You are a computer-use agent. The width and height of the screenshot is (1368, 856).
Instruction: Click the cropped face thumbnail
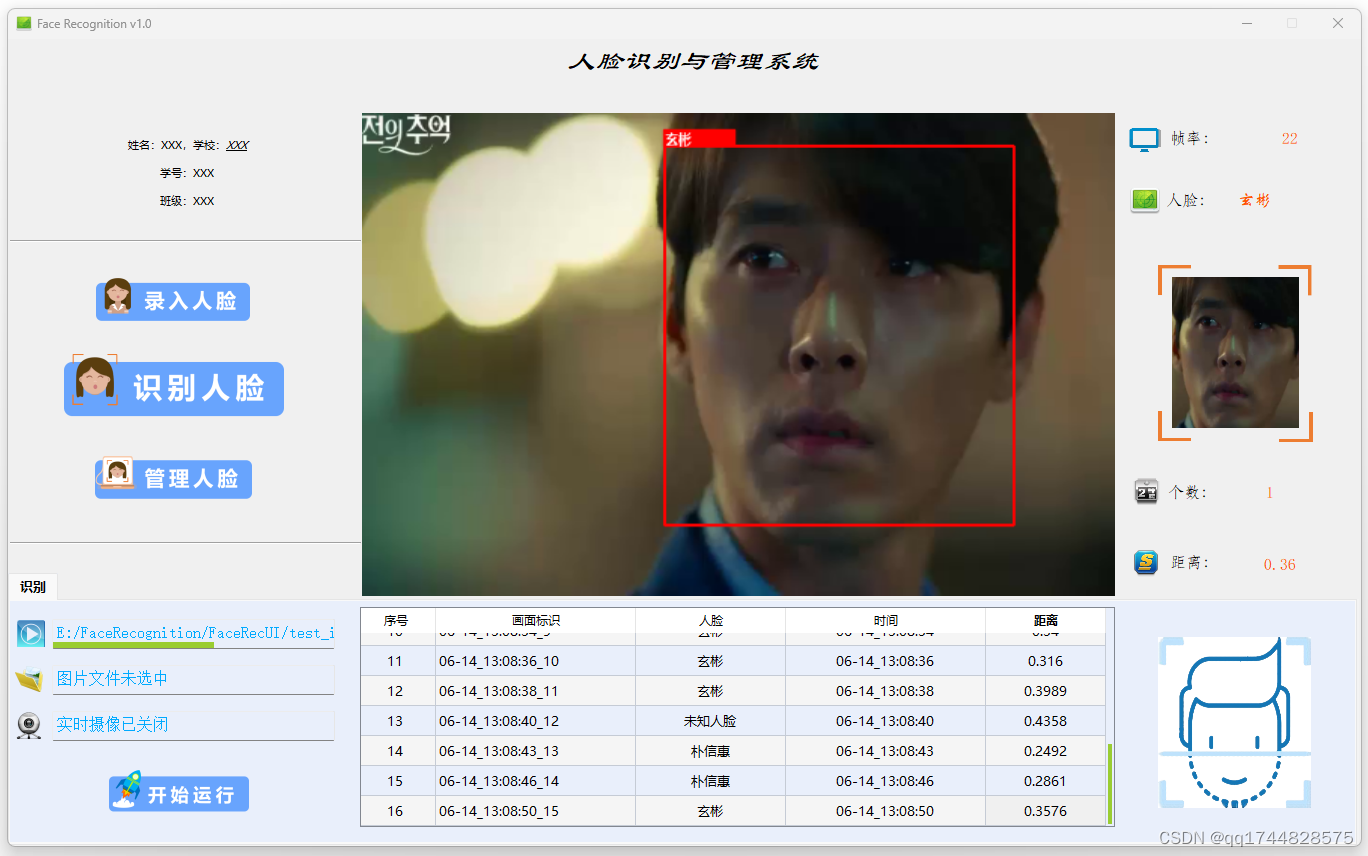[1235, 352]
